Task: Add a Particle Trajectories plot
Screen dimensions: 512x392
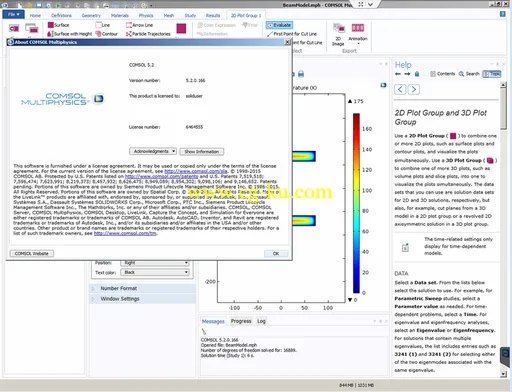Action: pyautogui.click(x=148, y=34)
